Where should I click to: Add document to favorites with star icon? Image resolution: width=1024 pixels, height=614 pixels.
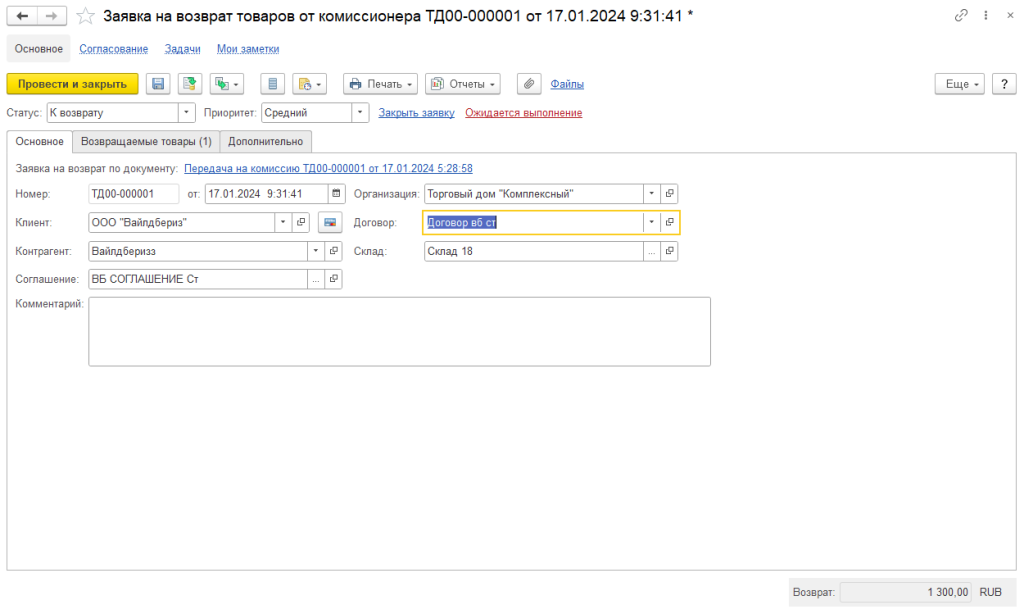(86, 16)
